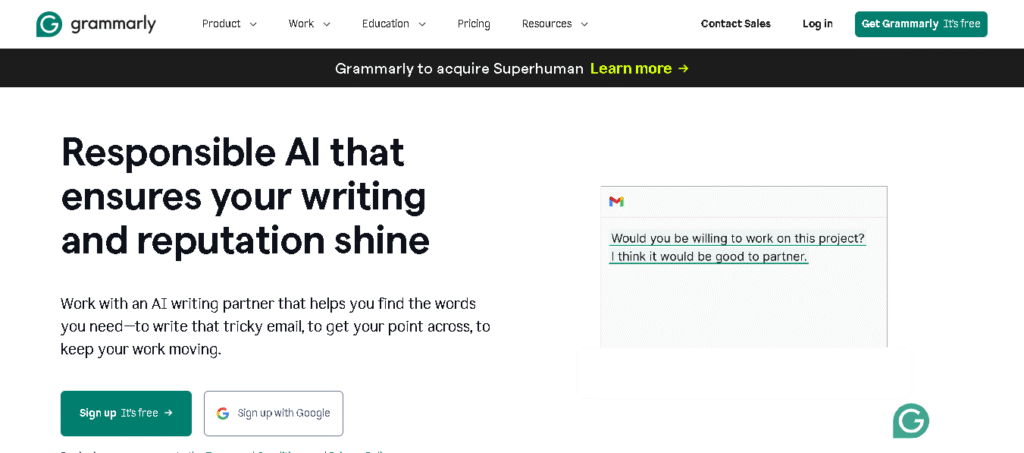
Task: Click the Gmail compose preview panel
Action: tap(743, 300)
